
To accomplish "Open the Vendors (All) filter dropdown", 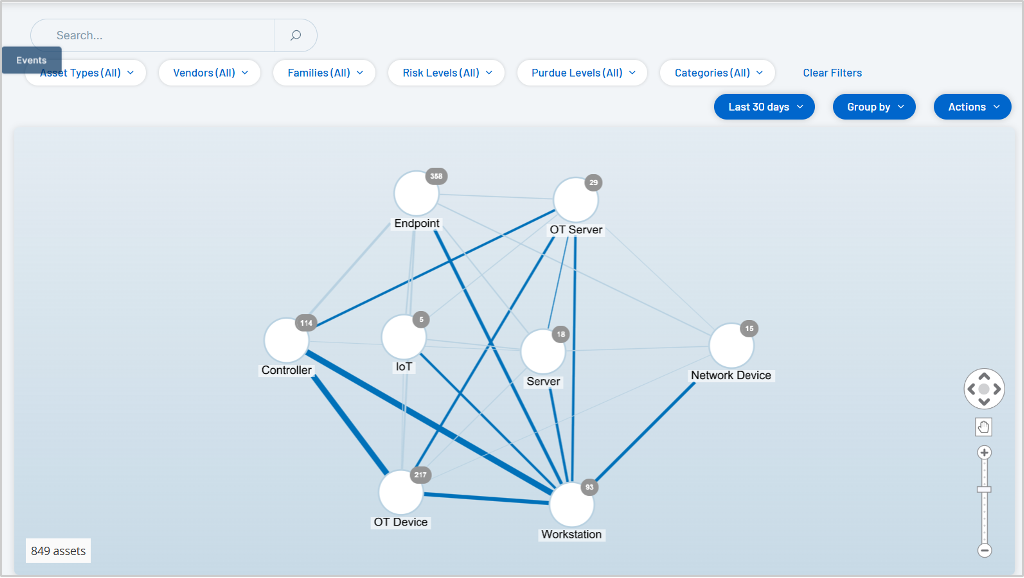I will coord(210,72).
